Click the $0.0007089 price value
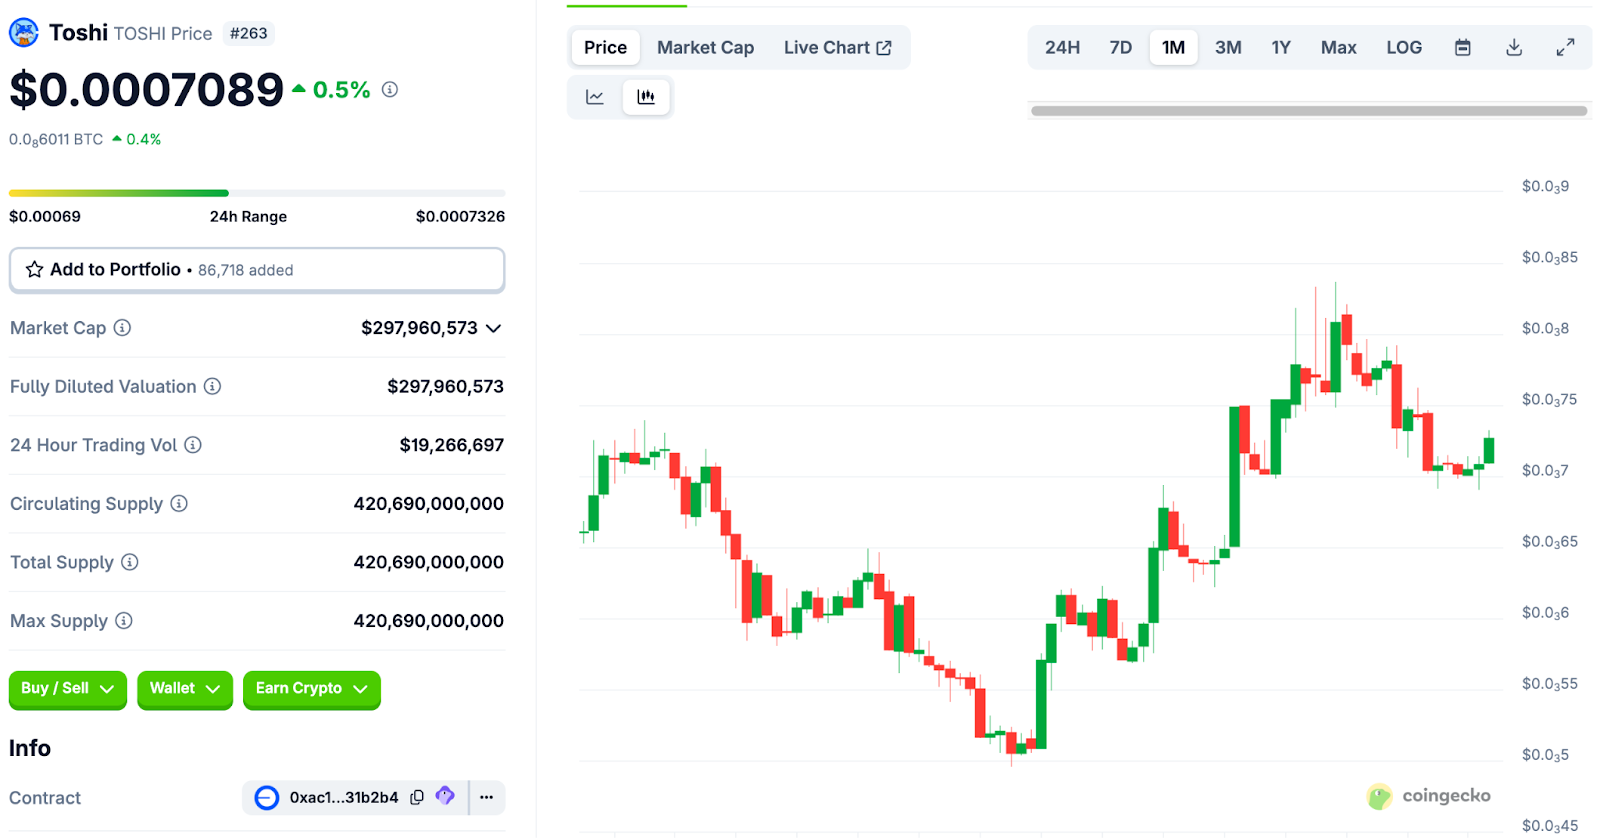The image size is (1600, 838). (x=147, y=90)
